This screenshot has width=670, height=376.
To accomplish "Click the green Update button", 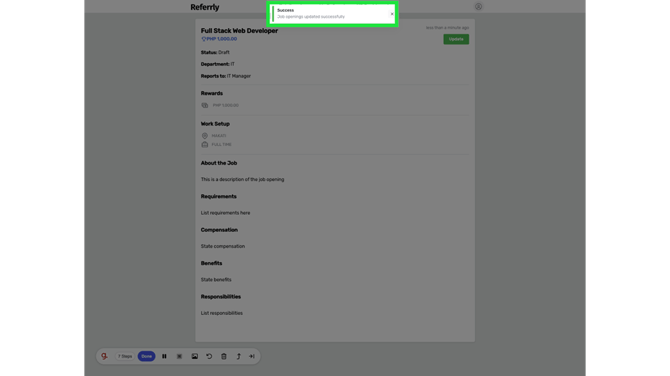I will click(456, 39).
